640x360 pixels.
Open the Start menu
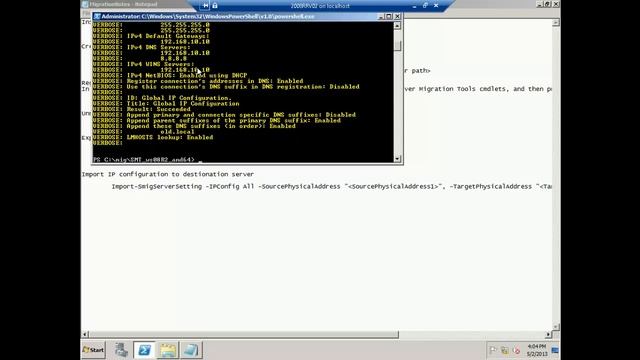(x=93, y=350)
